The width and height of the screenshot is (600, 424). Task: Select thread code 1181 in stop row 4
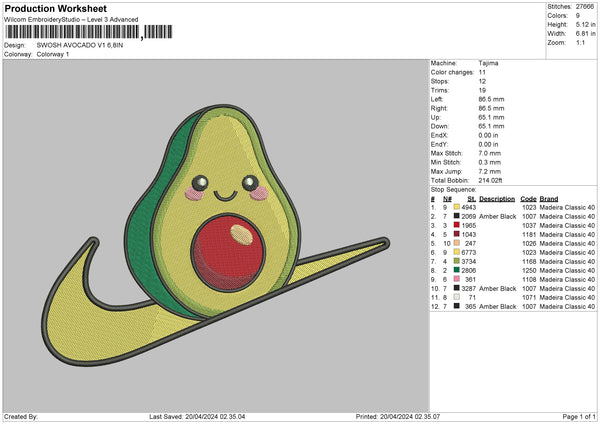click(529, 234)
